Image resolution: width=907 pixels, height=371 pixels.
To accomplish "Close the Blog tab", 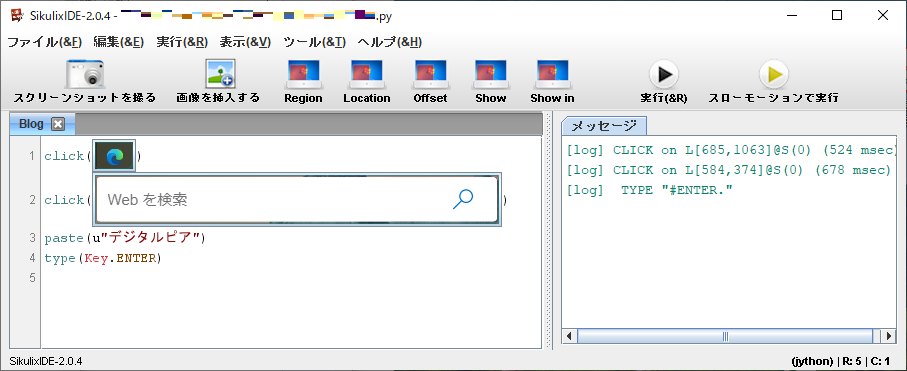I will (58, 124).
